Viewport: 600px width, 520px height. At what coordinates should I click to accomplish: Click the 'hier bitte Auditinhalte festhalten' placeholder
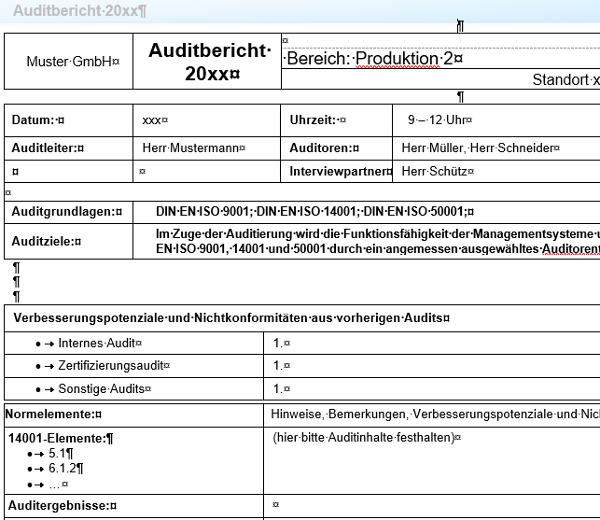click(364, 437)
